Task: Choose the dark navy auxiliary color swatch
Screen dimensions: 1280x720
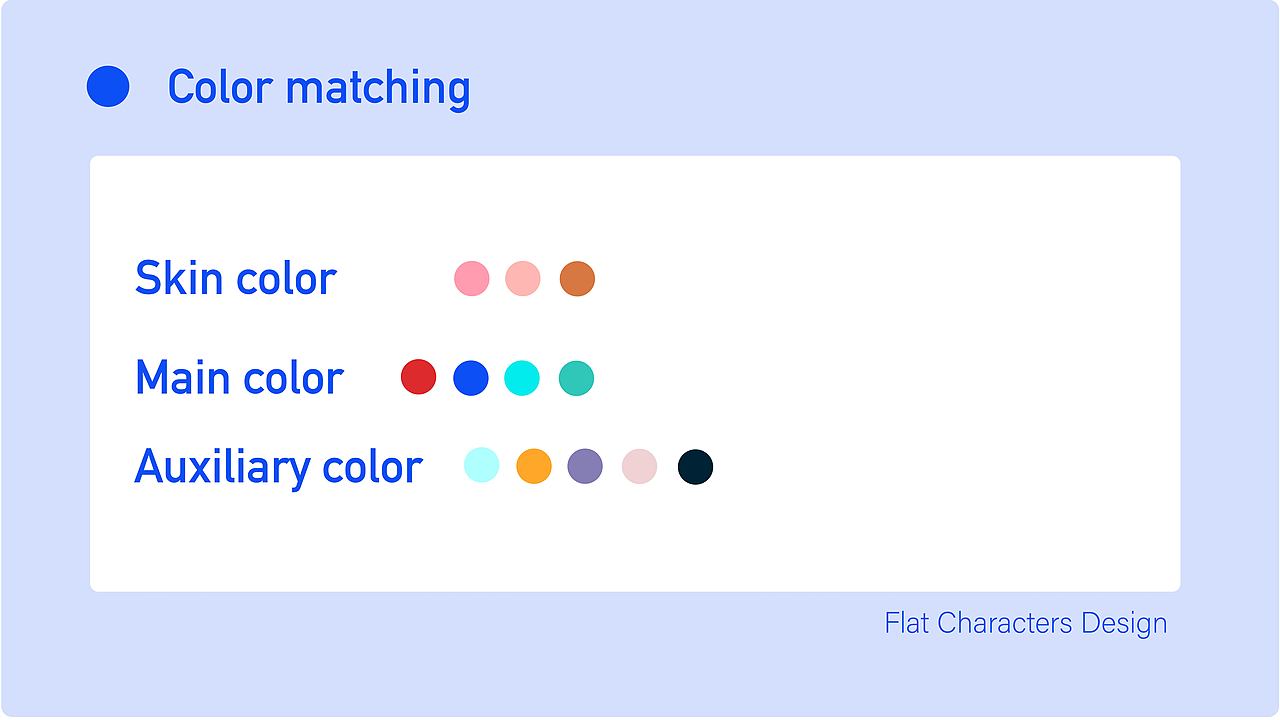Action: pos(695,467)
